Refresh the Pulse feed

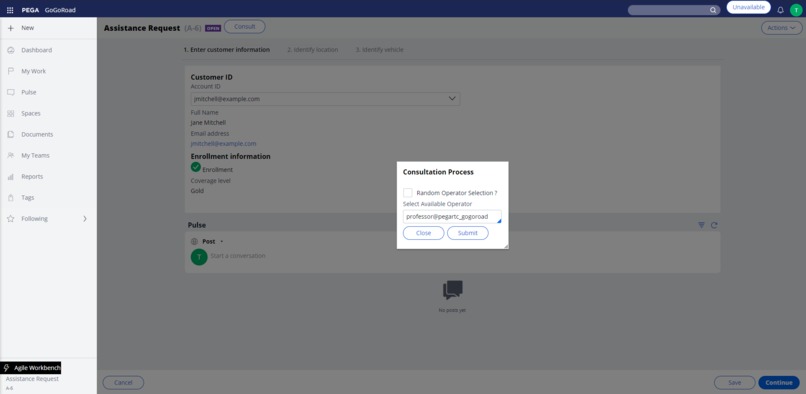714,225
